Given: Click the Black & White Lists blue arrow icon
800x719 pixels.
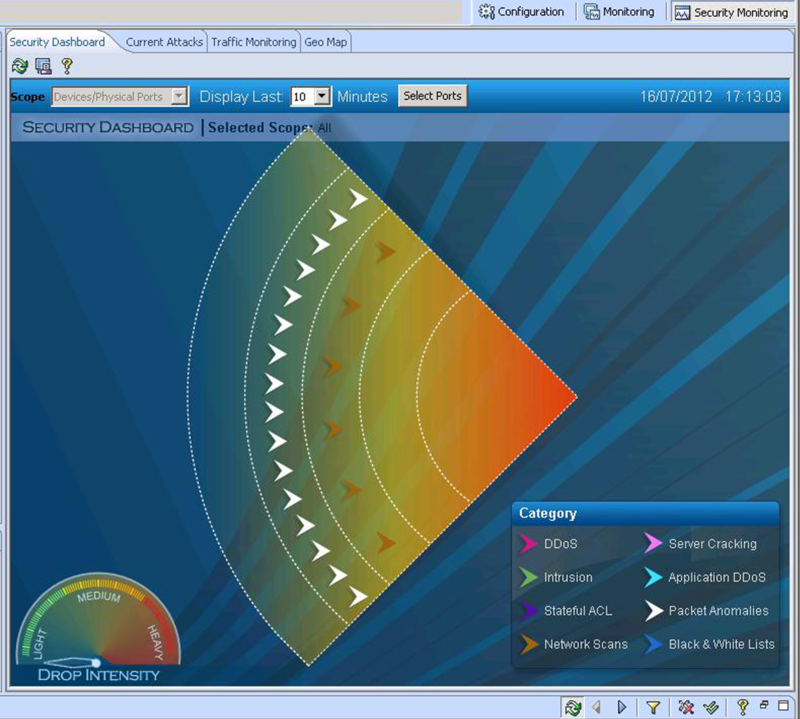Looking at the screenshot, I should (653, 644).
